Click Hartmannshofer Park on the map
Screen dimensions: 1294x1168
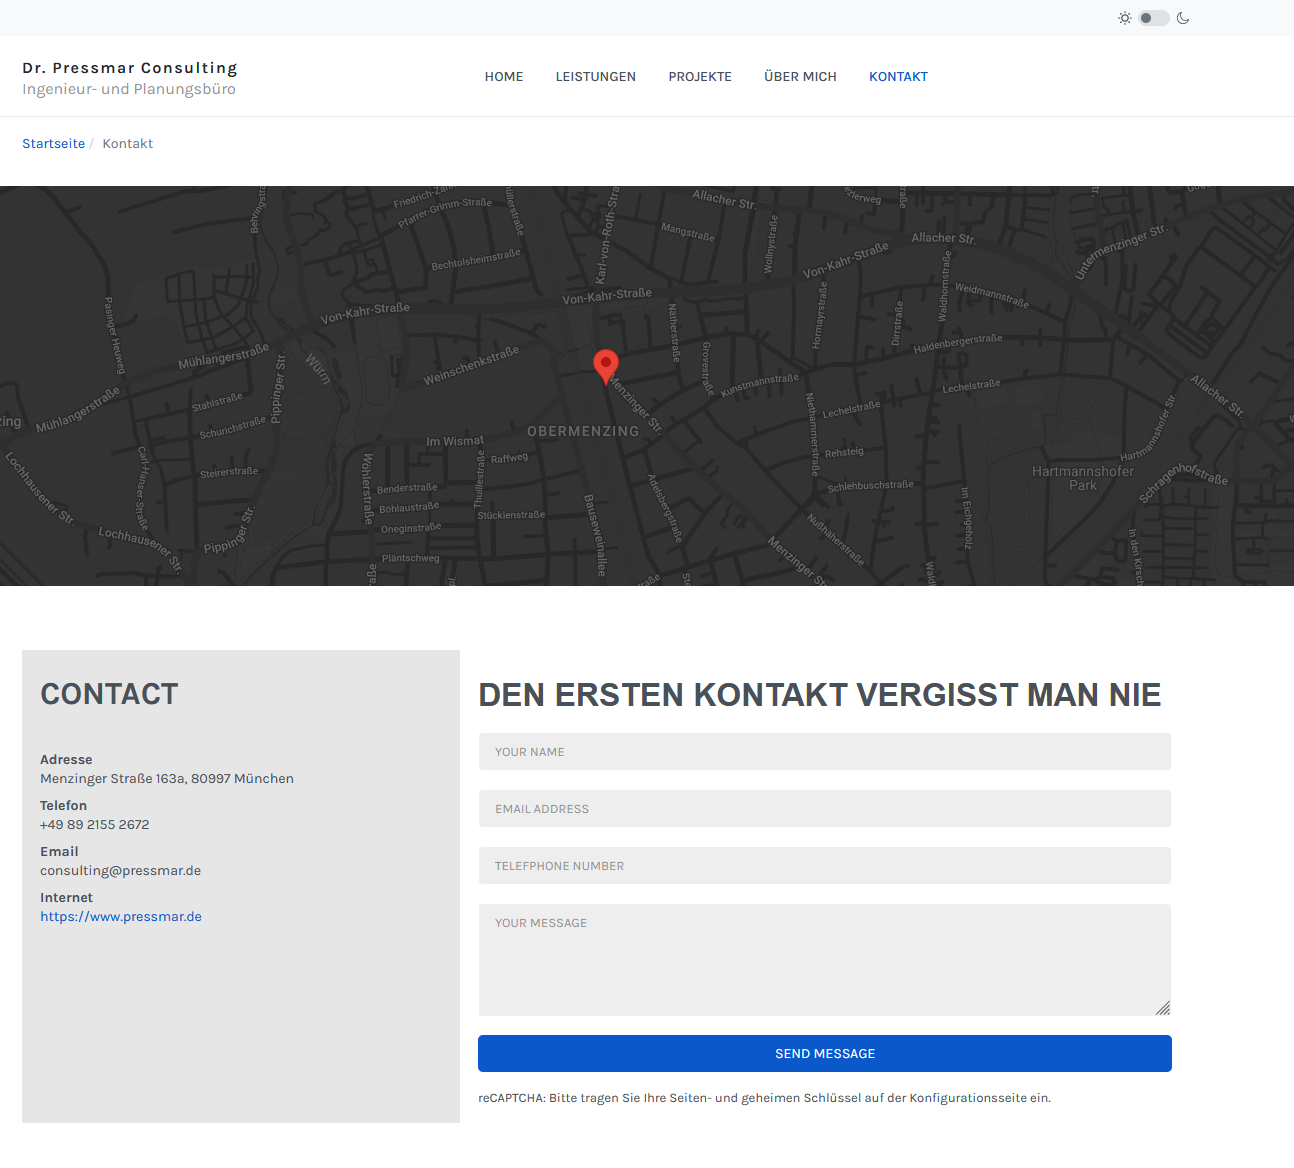click(1083, 478)
